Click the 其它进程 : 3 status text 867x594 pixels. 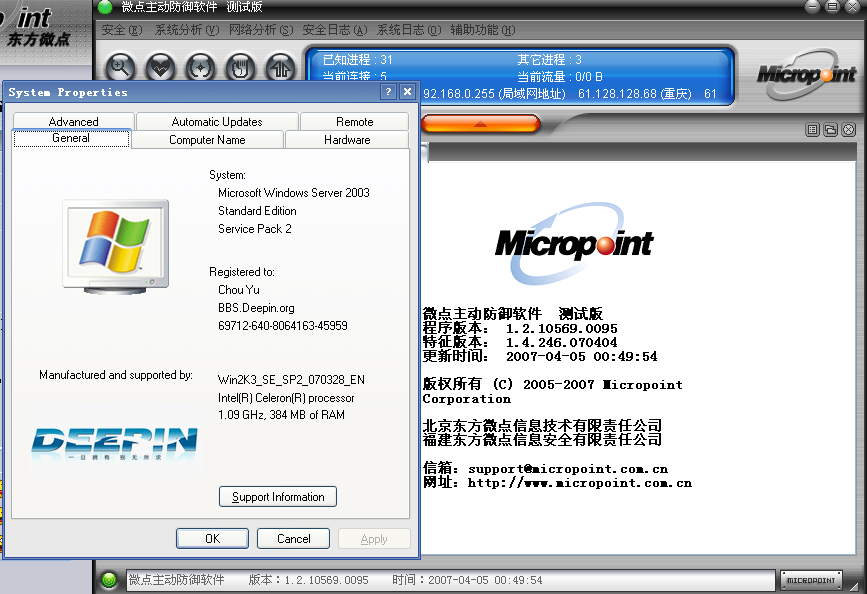coord(550,60)
